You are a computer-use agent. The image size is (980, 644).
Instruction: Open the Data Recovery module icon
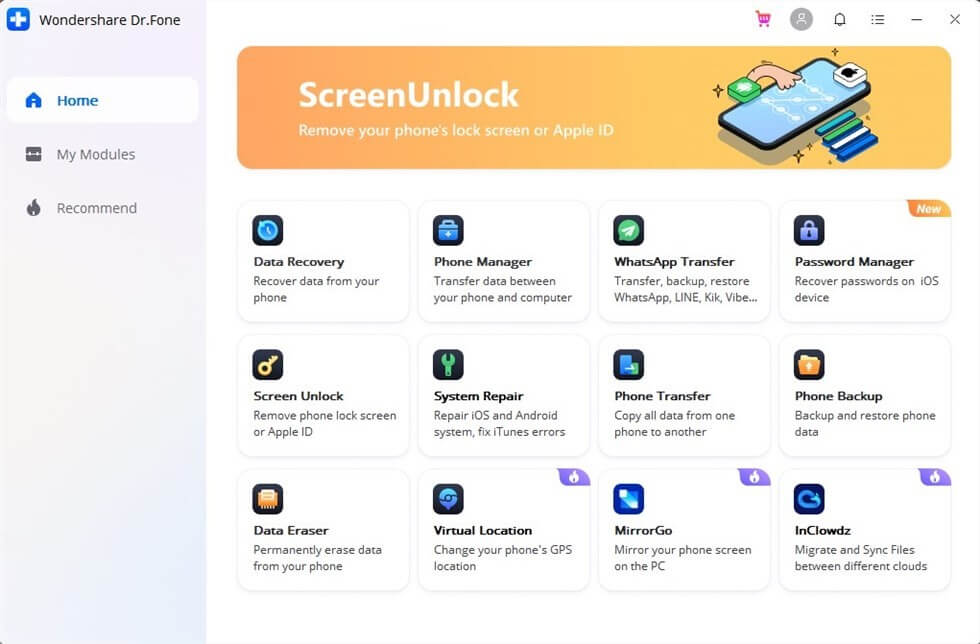268,230
